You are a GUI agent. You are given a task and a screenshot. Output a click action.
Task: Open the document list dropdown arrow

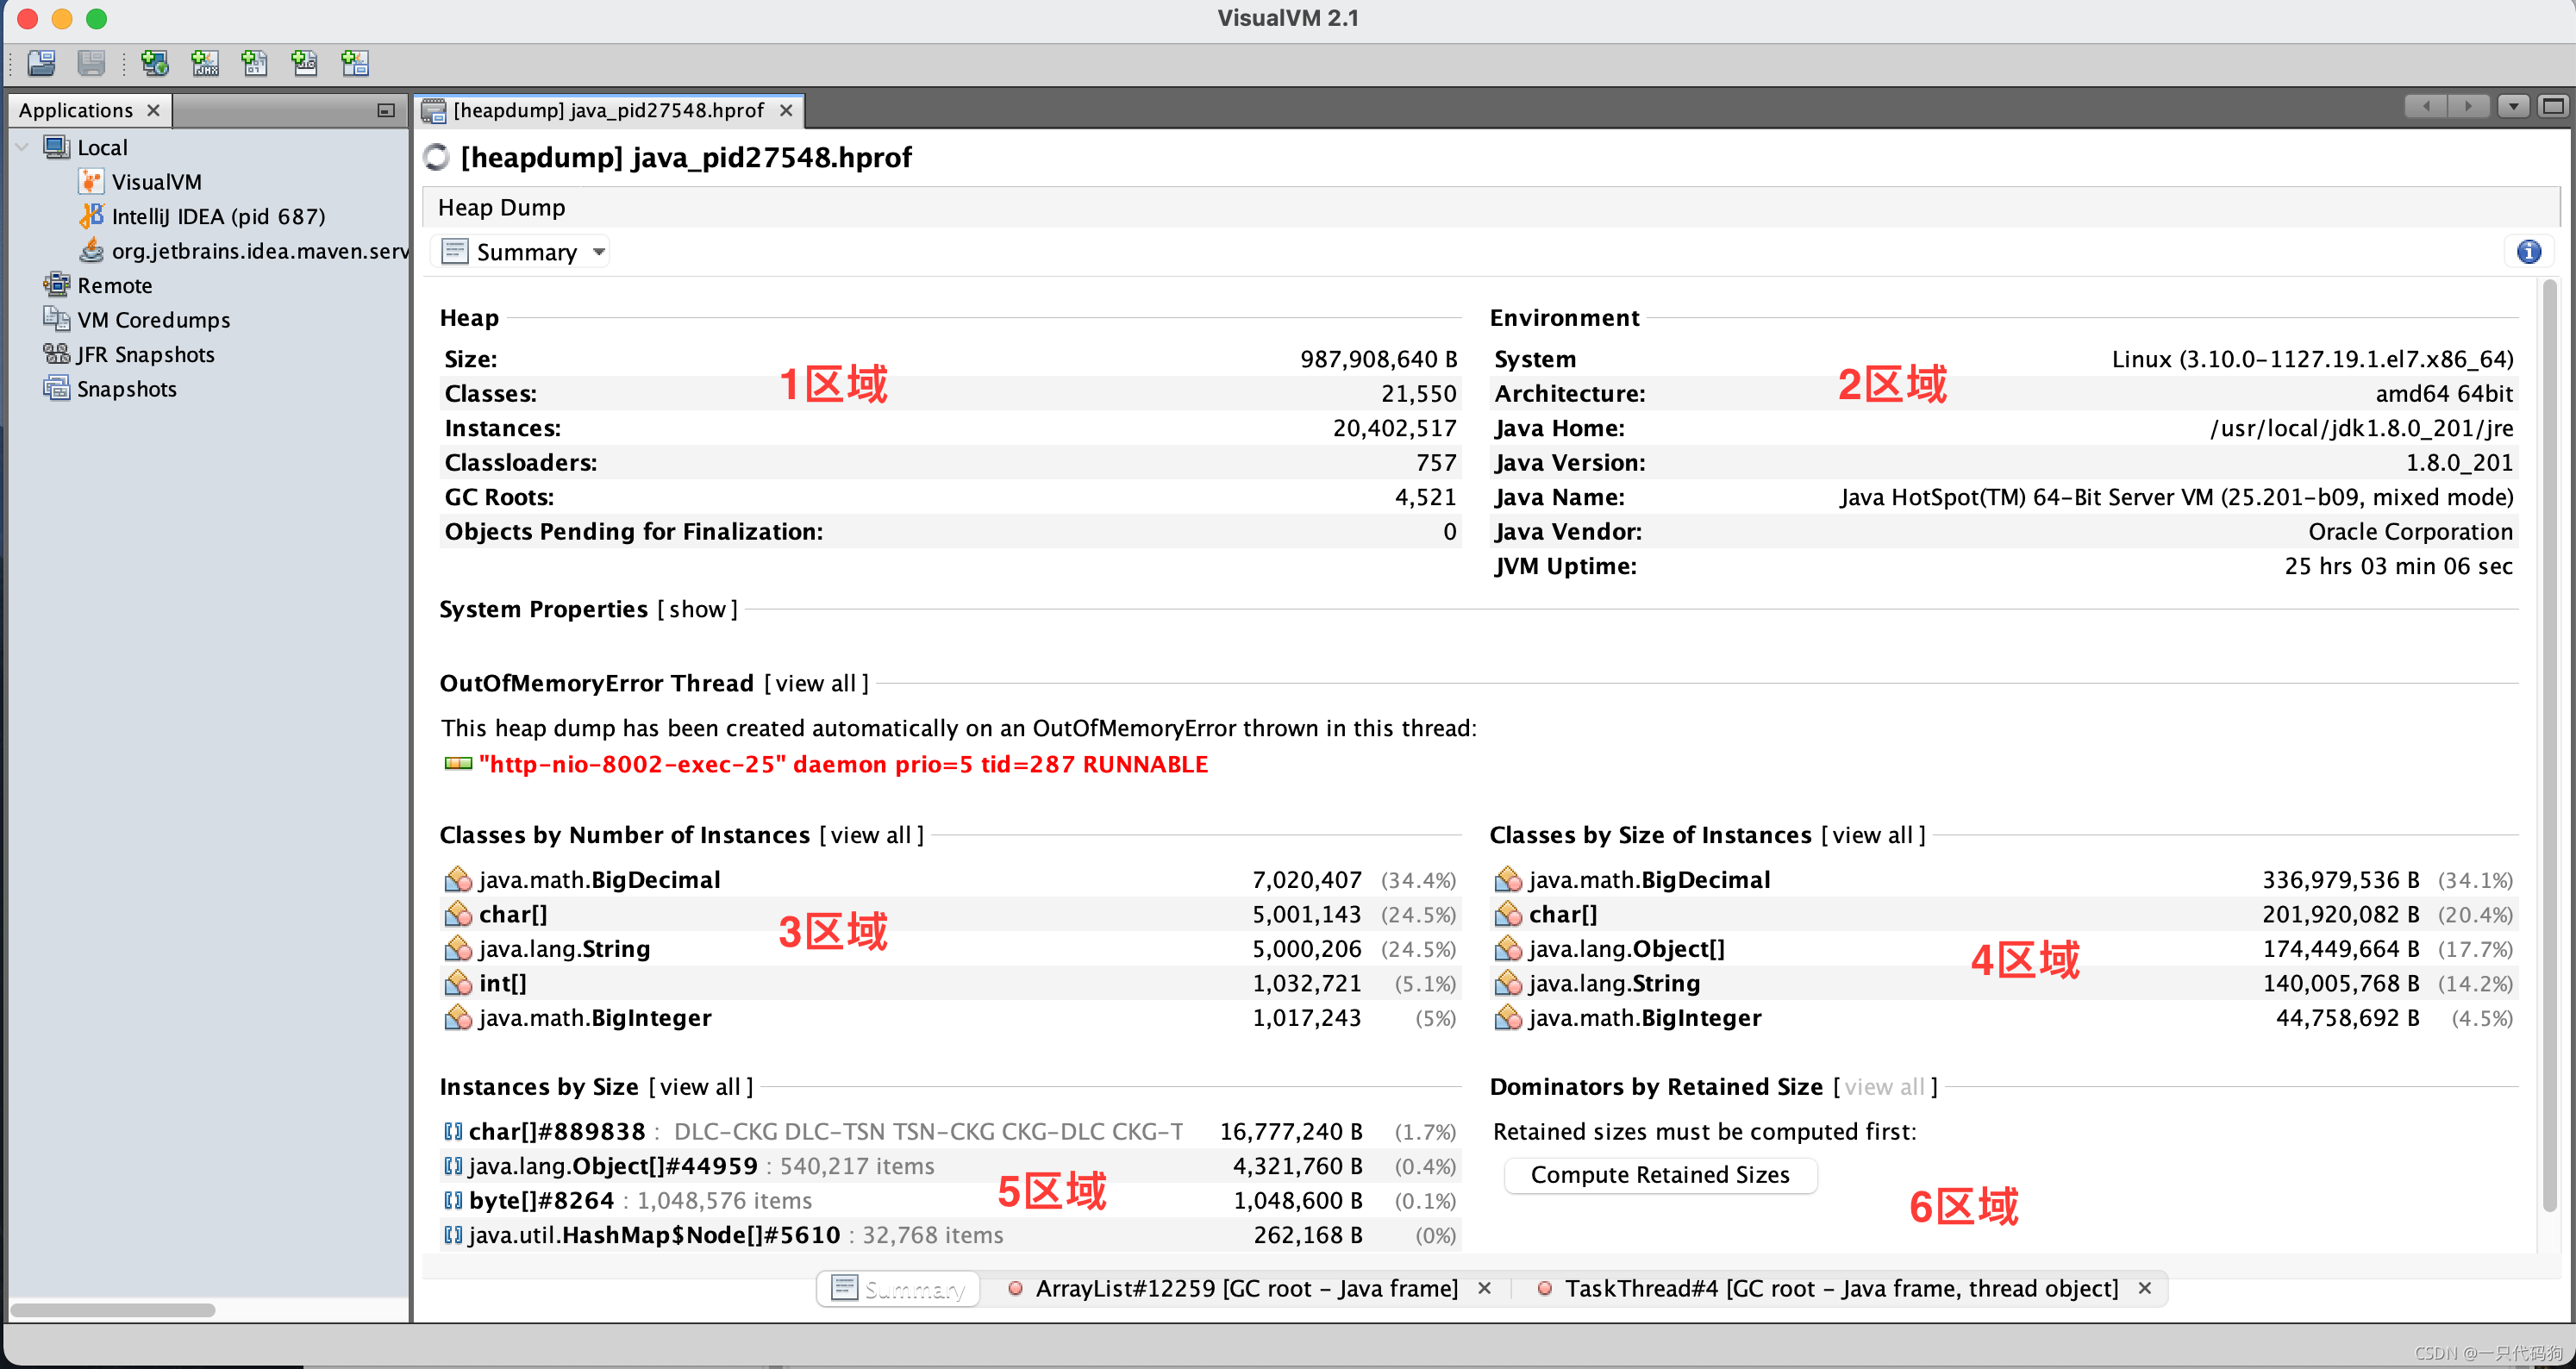(x=2512, y=106)
